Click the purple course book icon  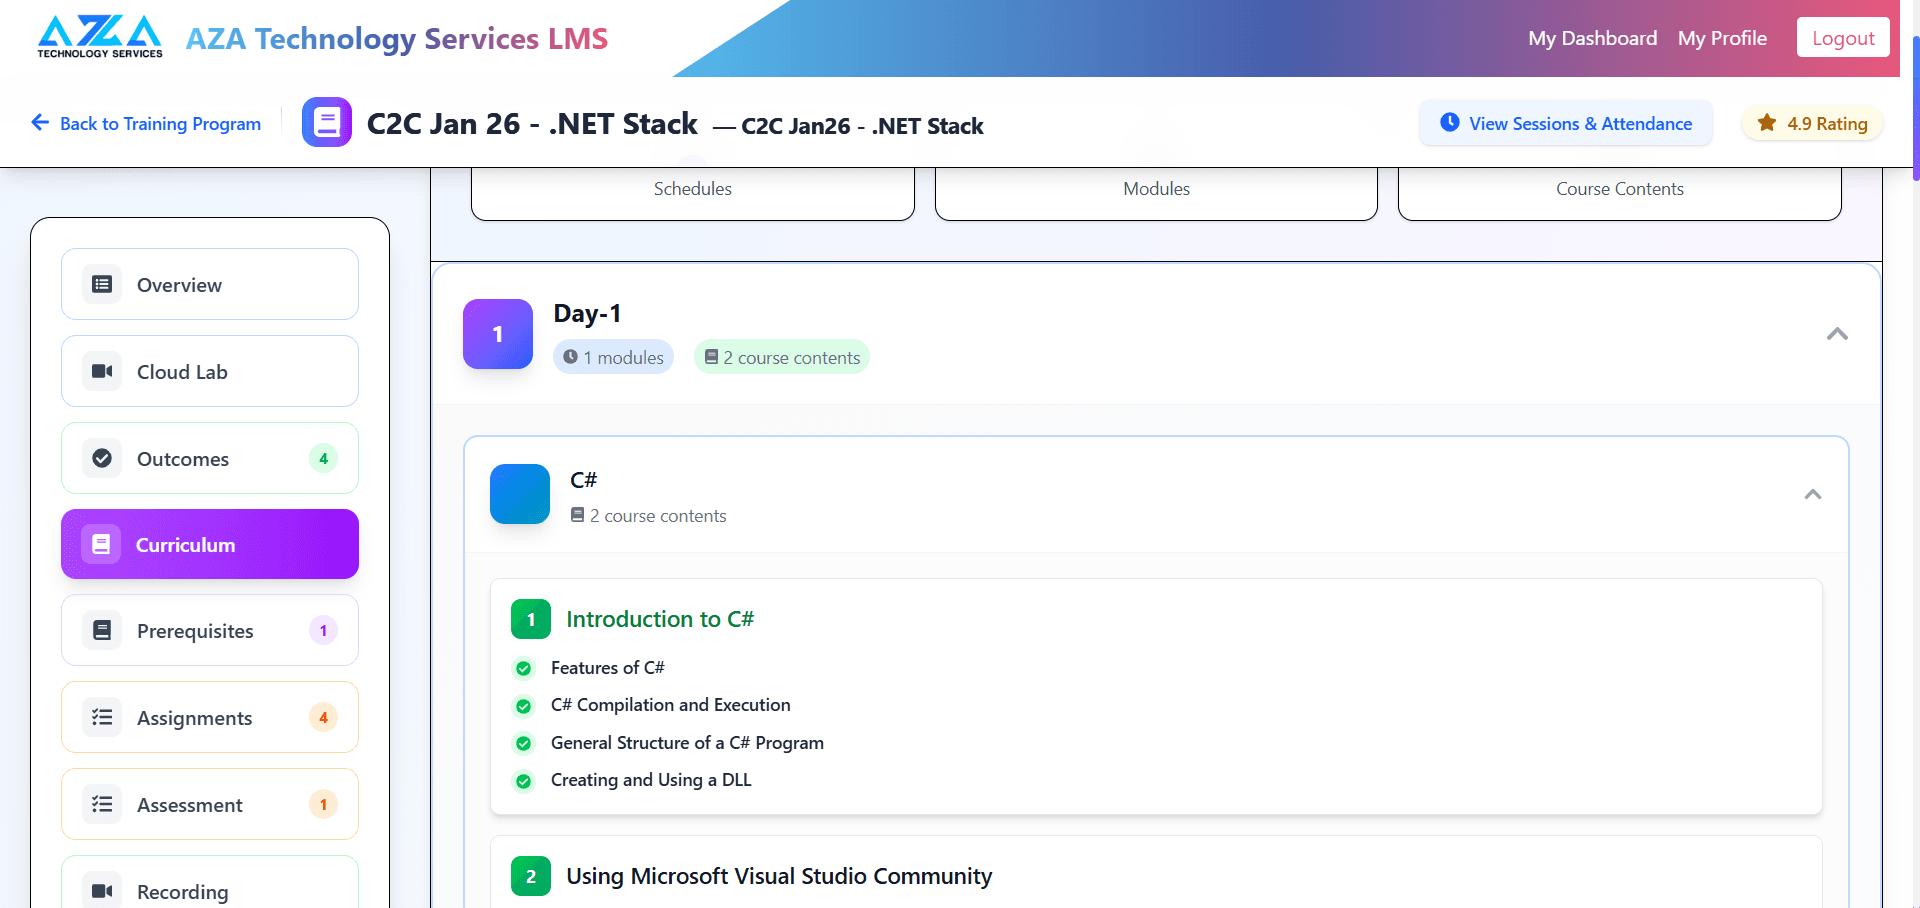pyautogui.click(x=327, y=122)
